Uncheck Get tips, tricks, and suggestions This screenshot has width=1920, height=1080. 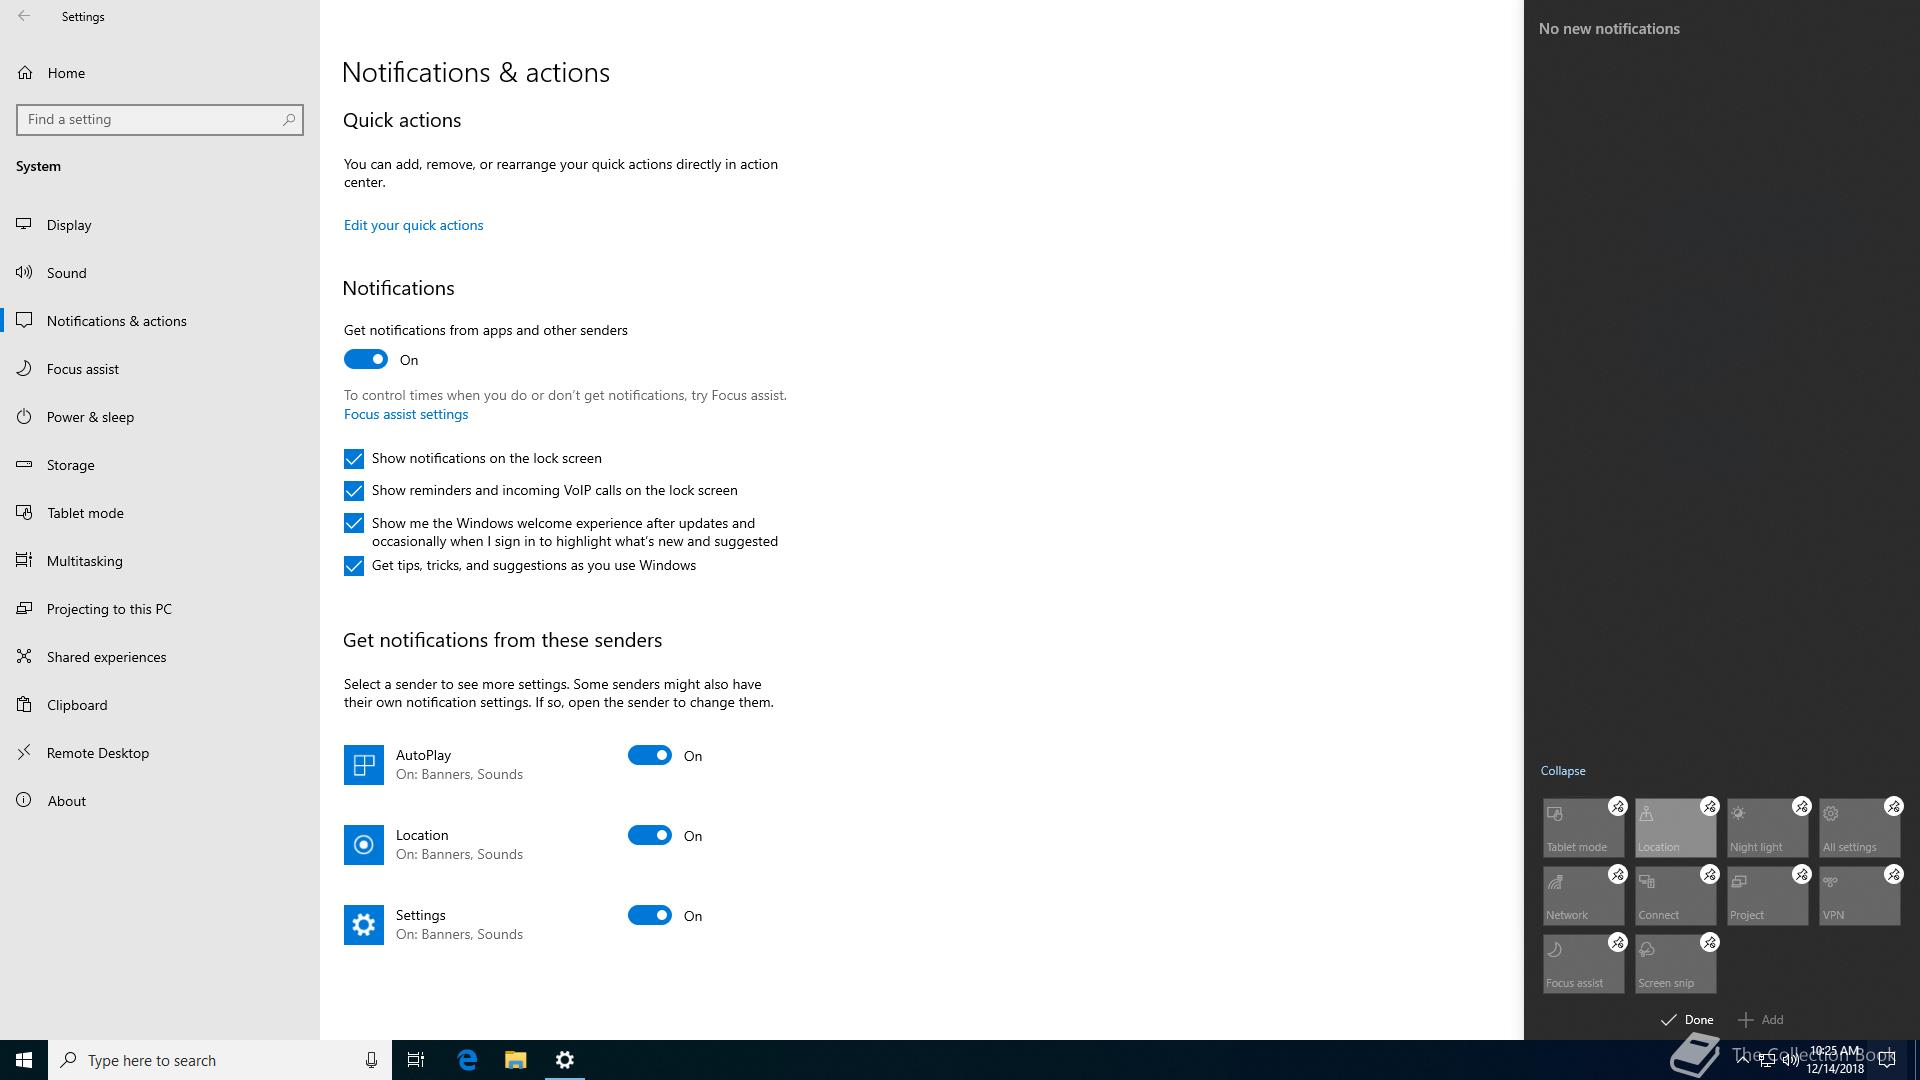point(353,566)
